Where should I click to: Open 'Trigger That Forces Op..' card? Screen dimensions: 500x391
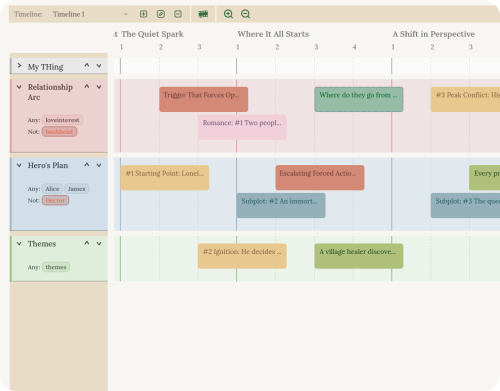(x=204, y=99)
